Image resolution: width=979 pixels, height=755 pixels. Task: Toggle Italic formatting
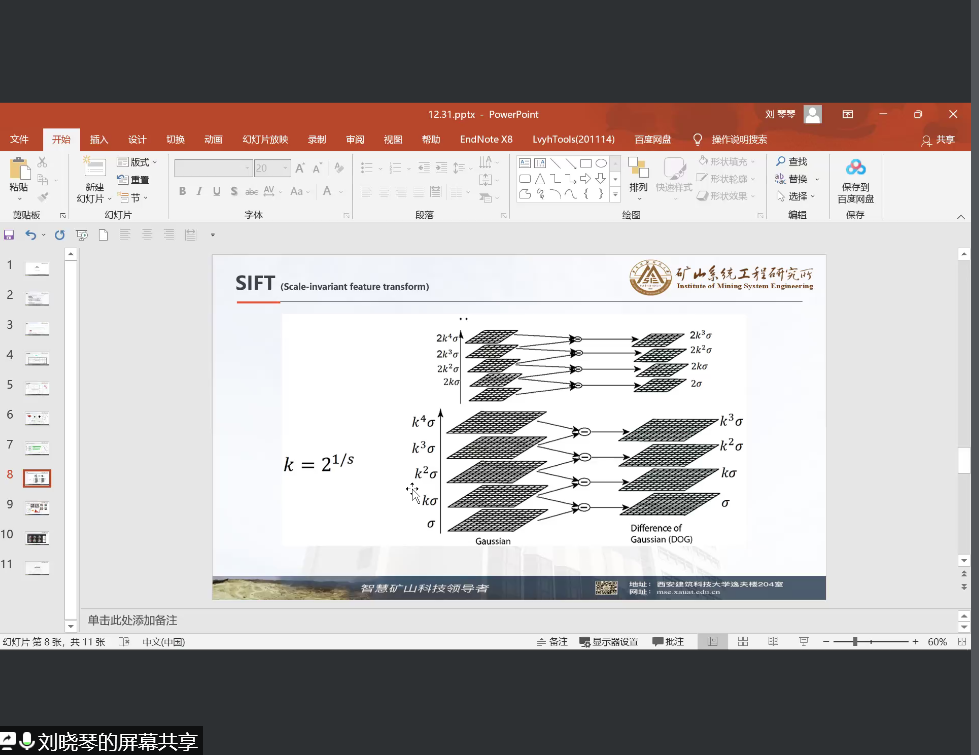click(x=199, y=191)
